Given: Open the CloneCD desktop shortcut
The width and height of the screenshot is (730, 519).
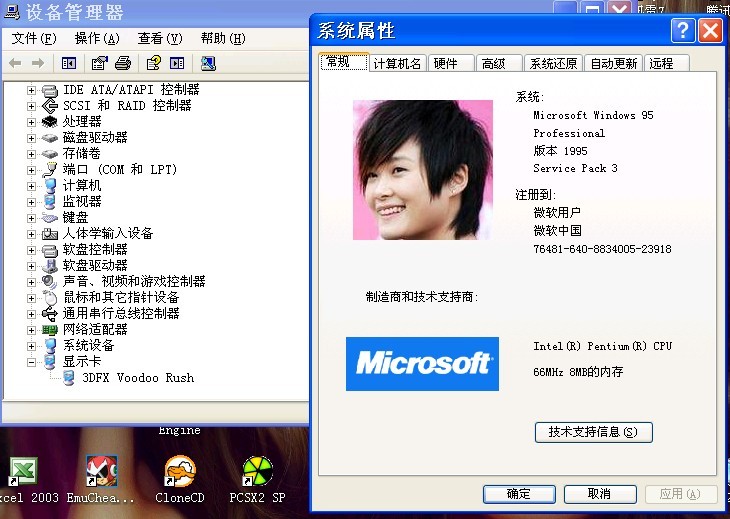Looking at the screenshot, I should [180, 471].
